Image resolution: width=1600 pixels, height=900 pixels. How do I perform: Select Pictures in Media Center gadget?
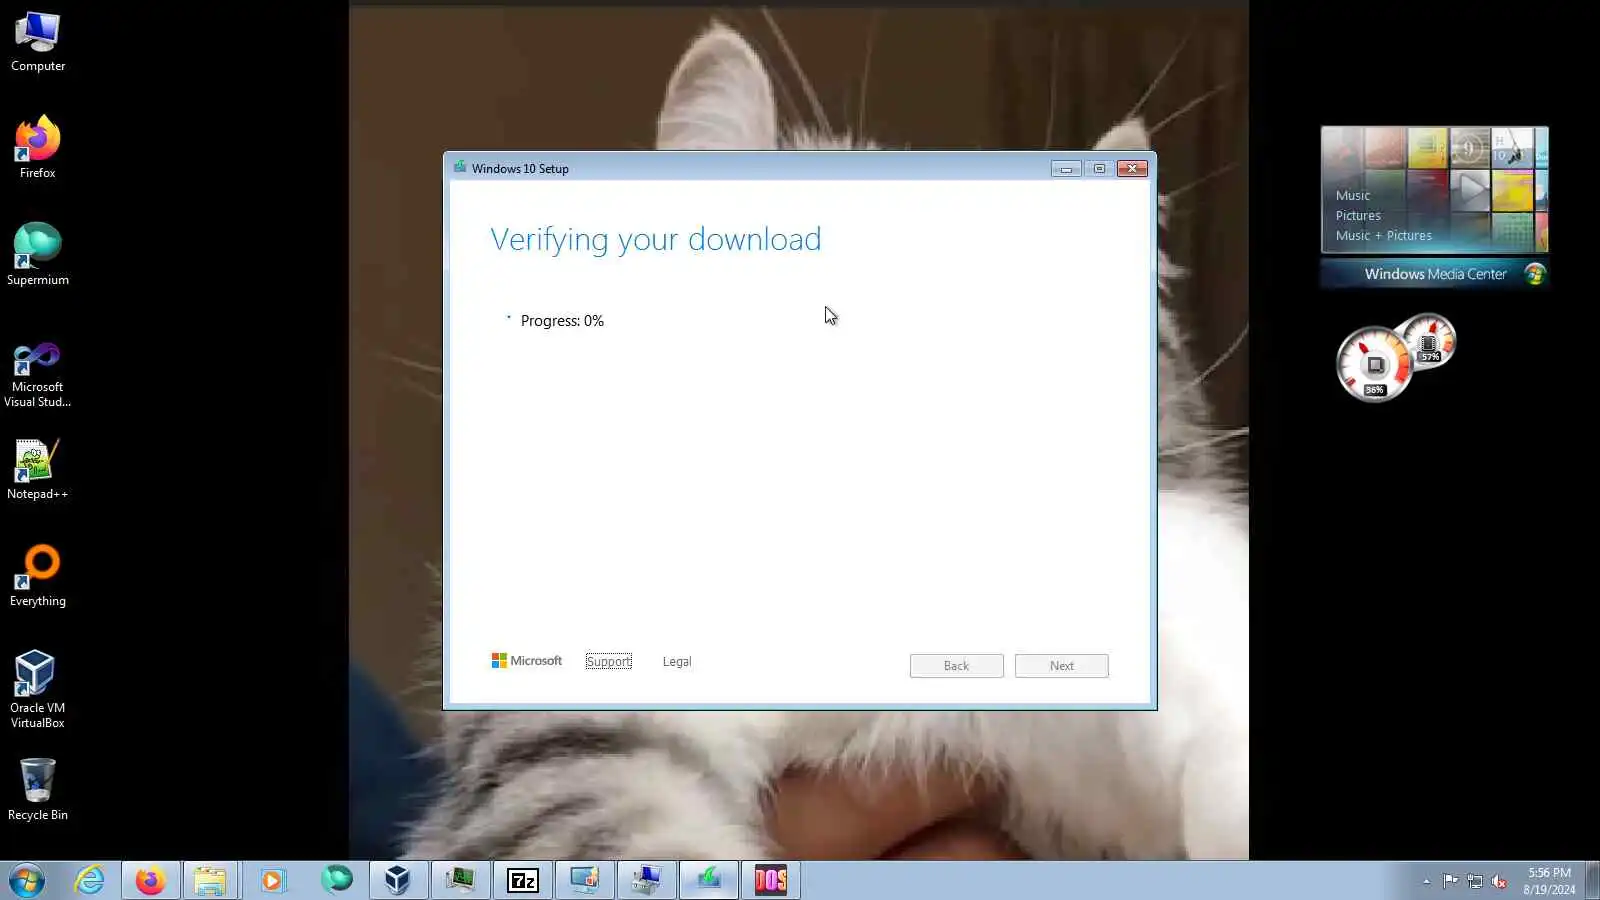point(1358,216)
